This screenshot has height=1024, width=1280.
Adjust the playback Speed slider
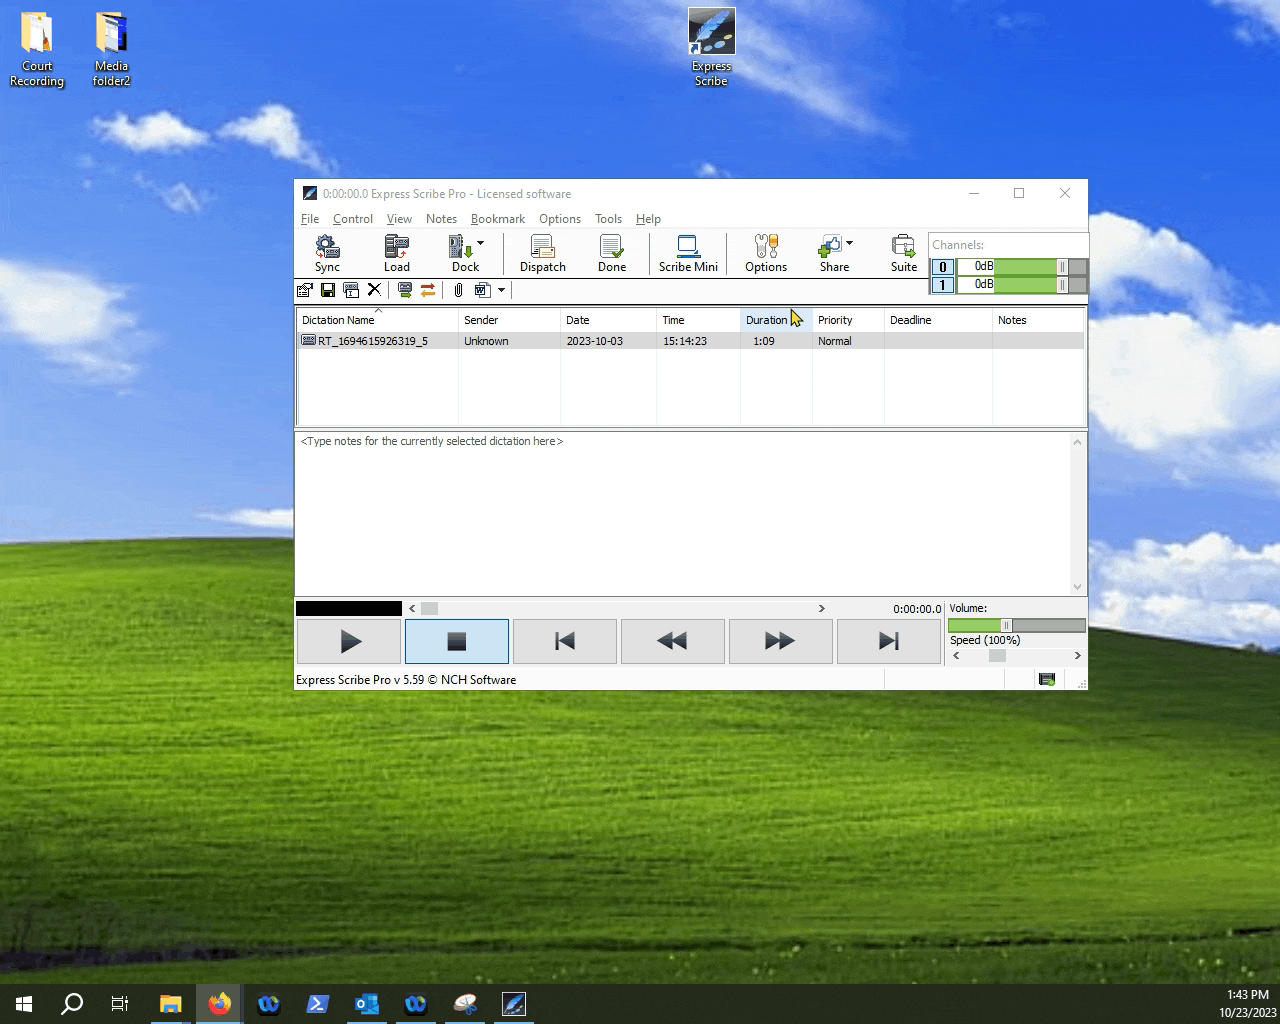click(996, 655)
